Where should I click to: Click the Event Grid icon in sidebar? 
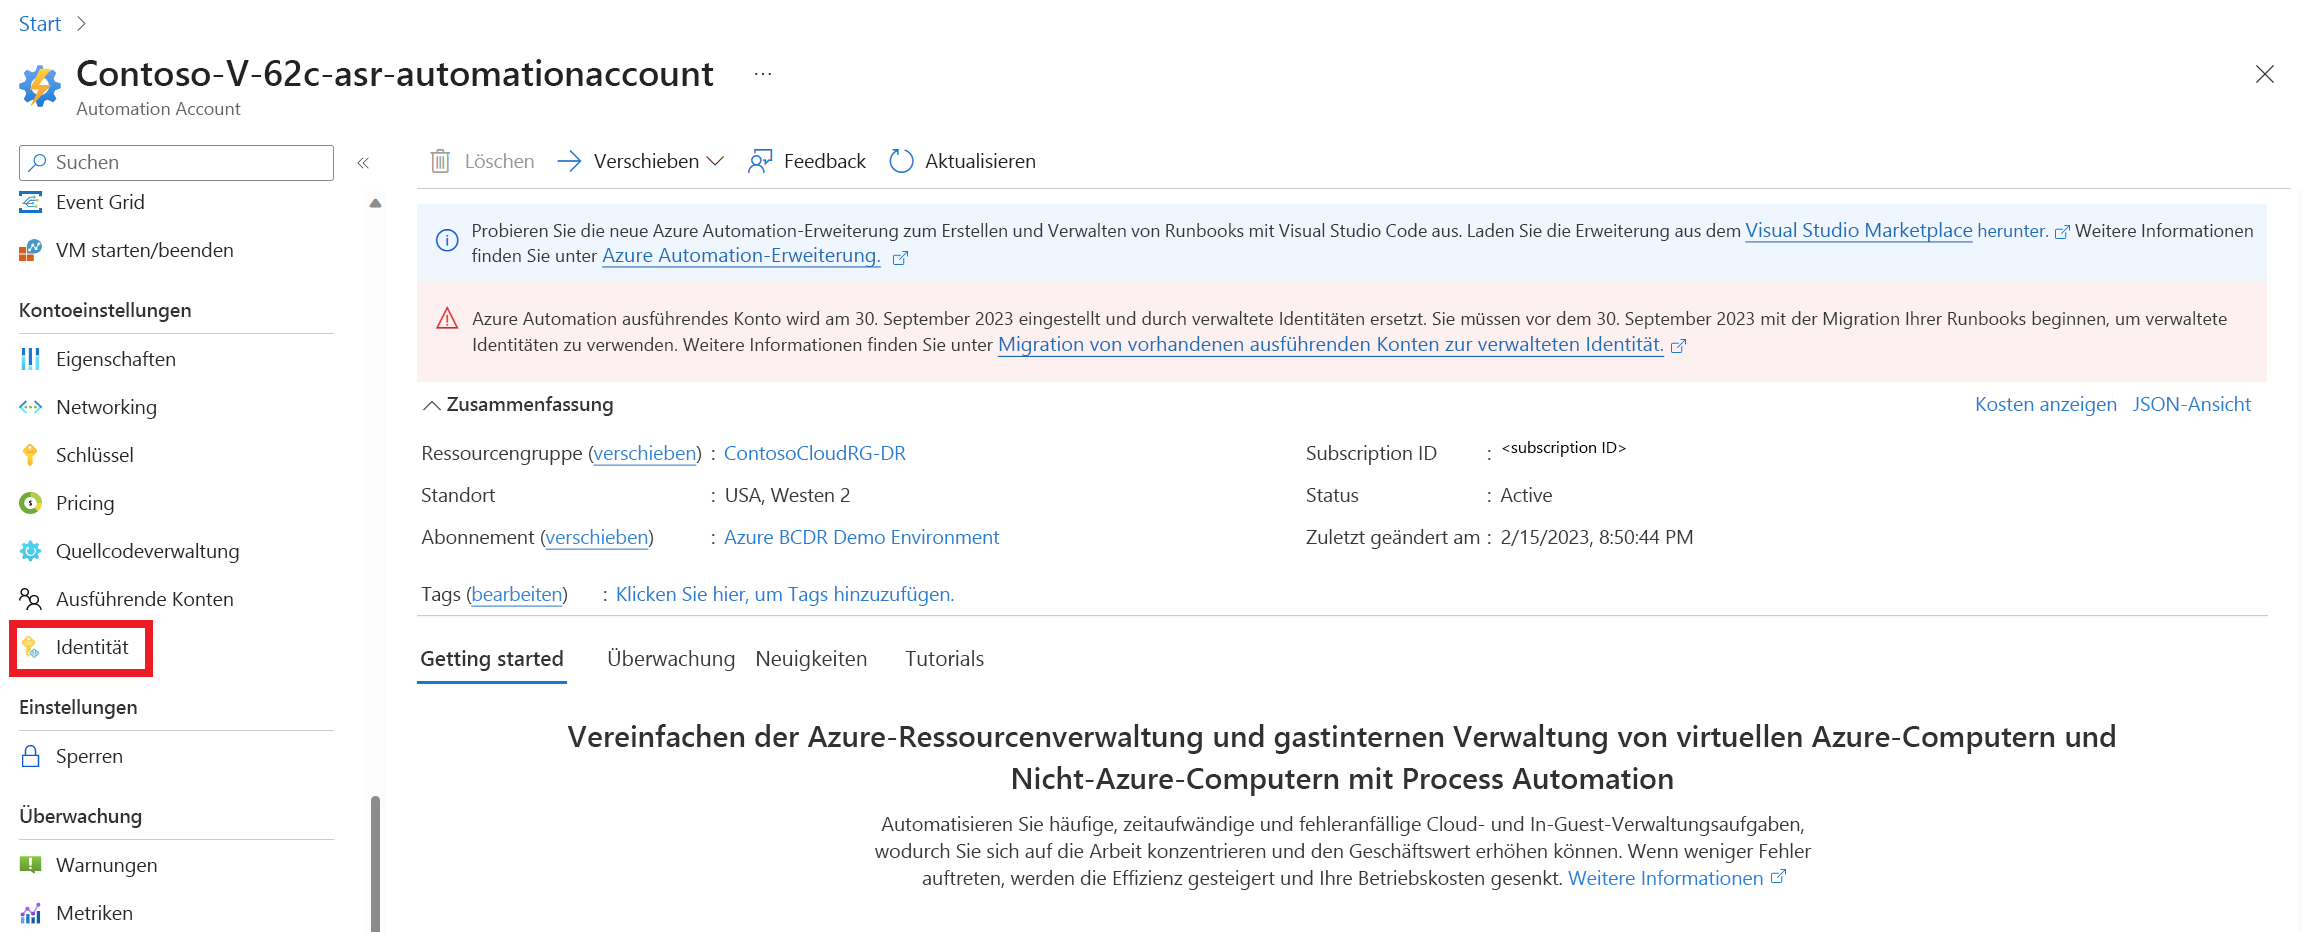click(x=31, y=202)
